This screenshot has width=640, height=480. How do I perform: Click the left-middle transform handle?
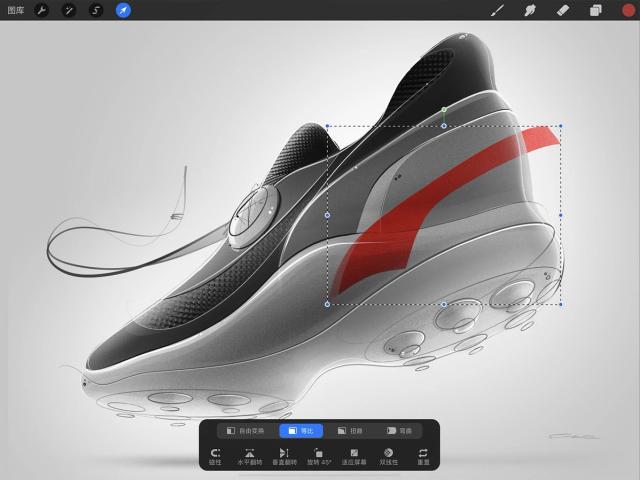pyautogui.click(x=327, y=215)
